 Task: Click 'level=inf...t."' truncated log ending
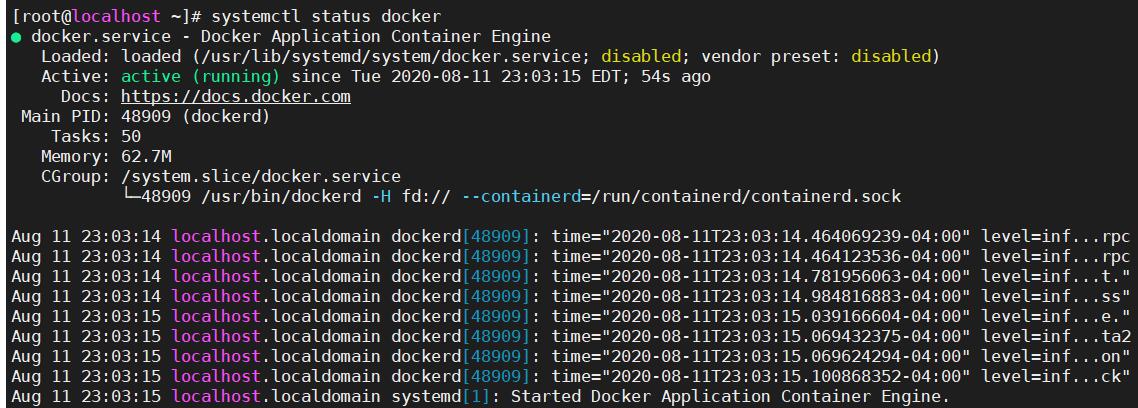pyautogui.click(x=1056, y=276)
